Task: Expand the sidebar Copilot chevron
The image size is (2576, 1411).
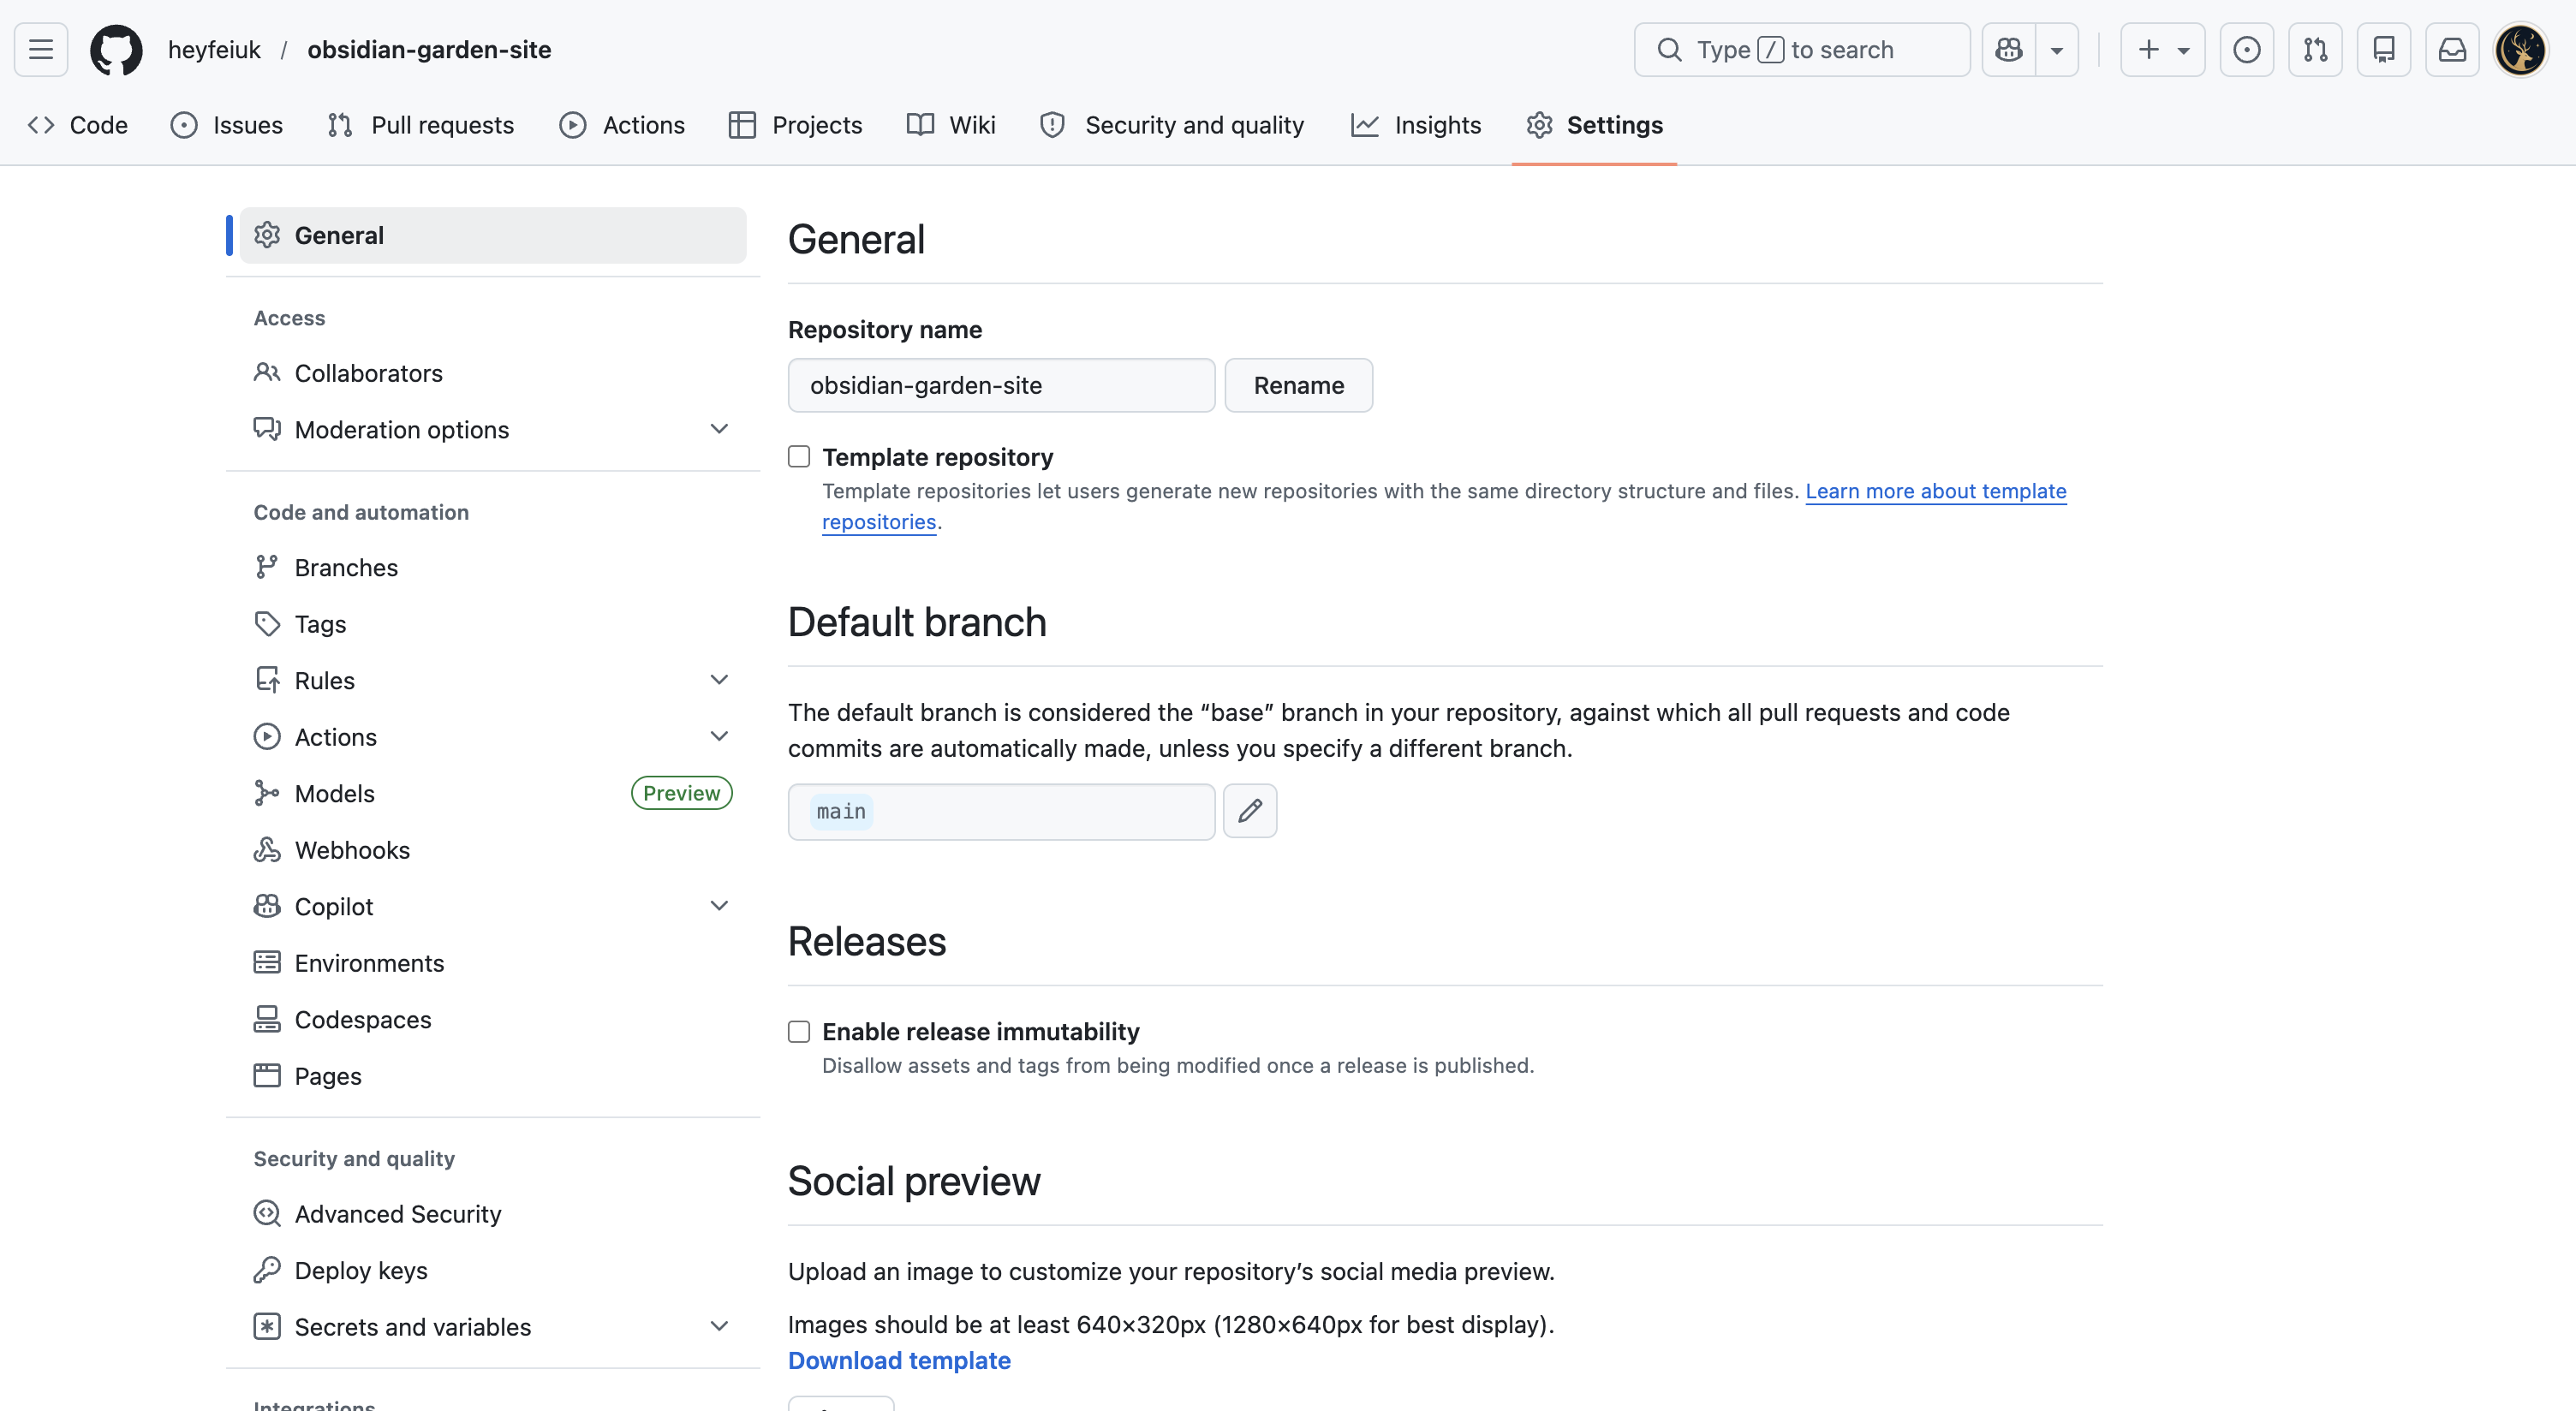Action: click(x=719, y=906)
